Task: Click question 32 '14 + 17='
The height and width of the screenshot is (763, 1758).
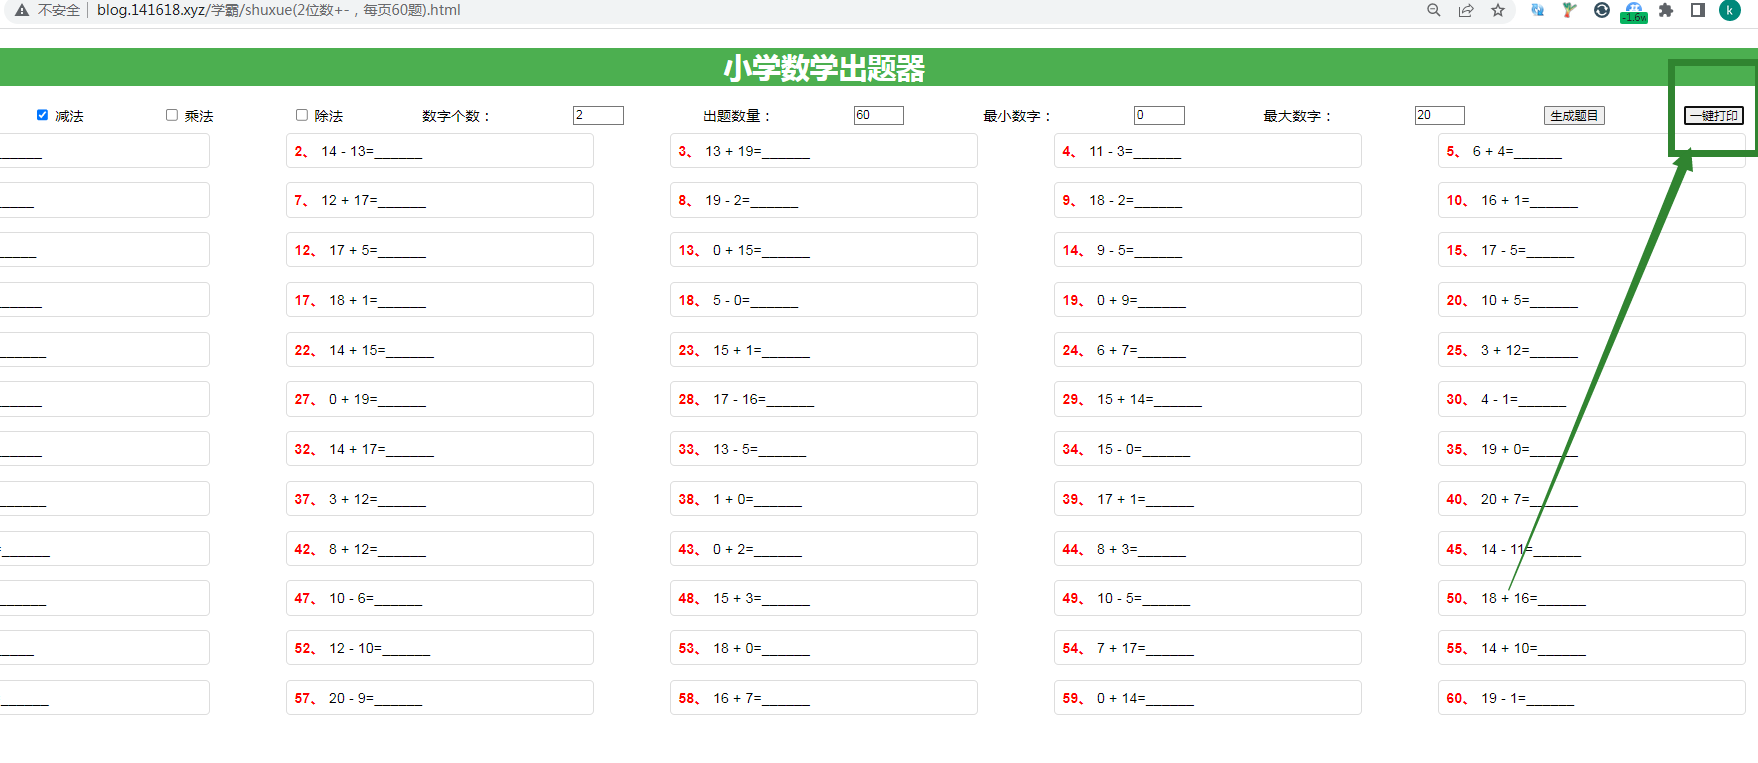Action: coord(439,449)
